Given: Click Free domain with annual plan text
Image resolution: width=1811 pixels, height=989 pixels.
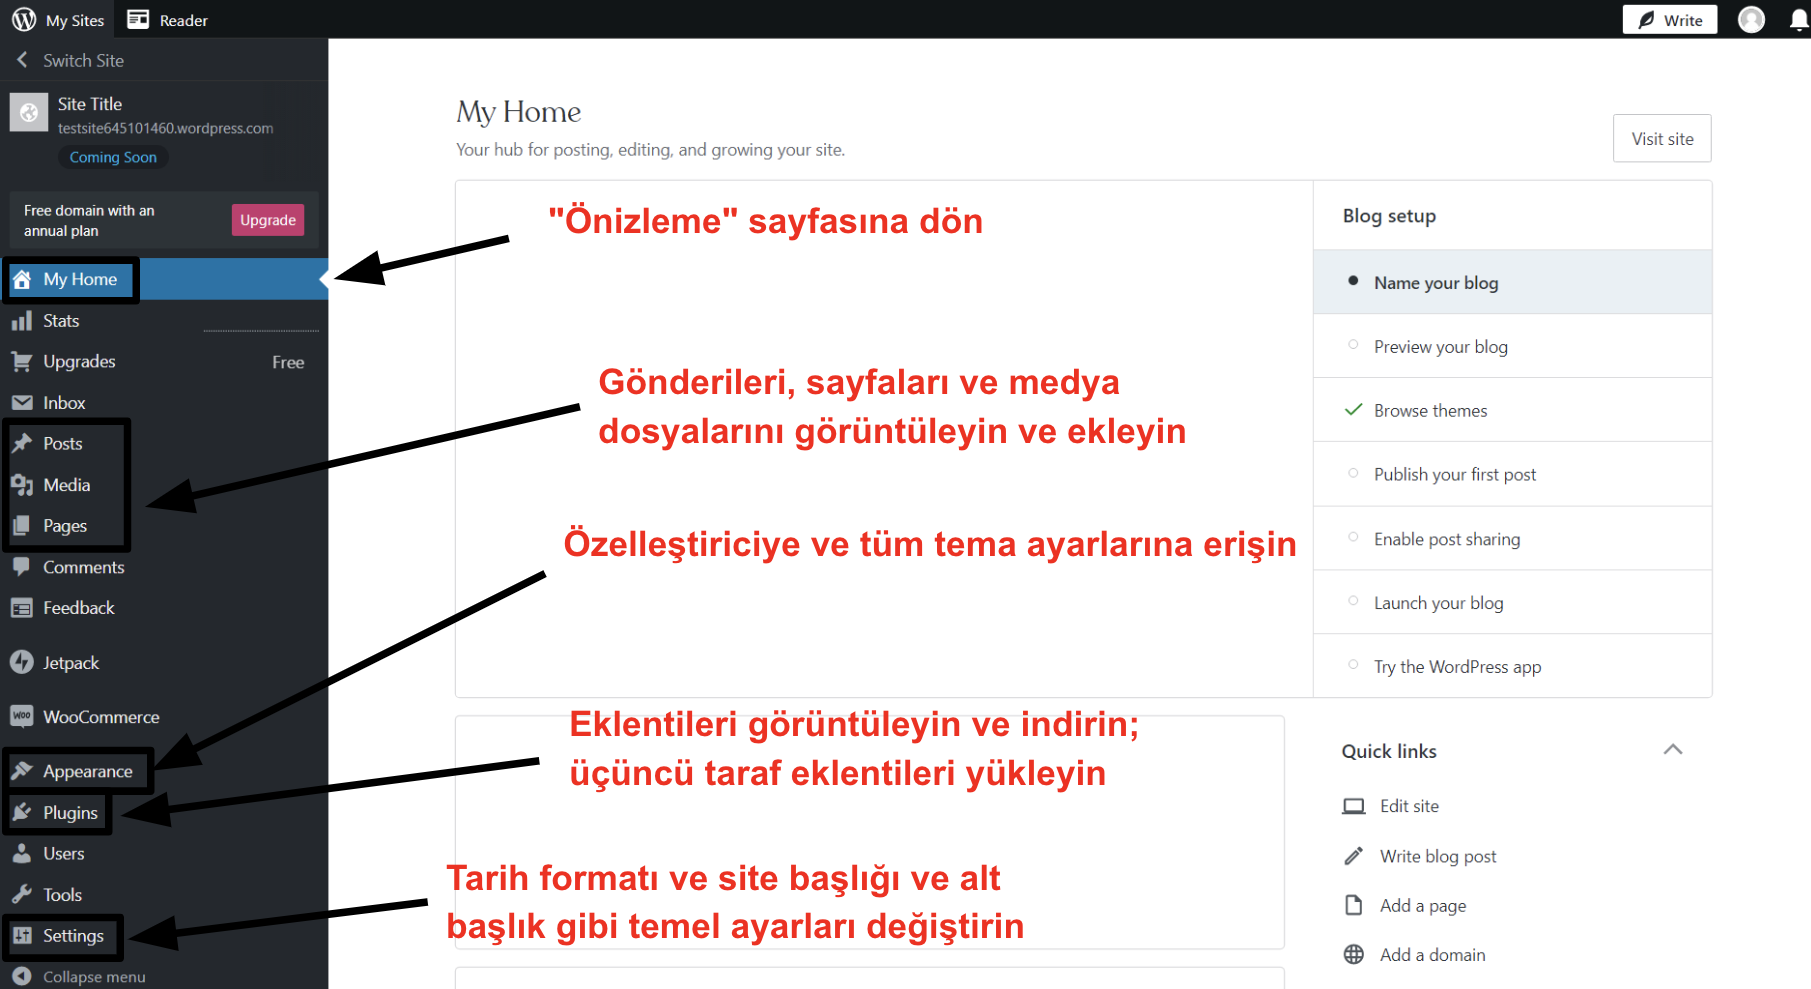Looking at the screenshot, I should tap(89, 220).
